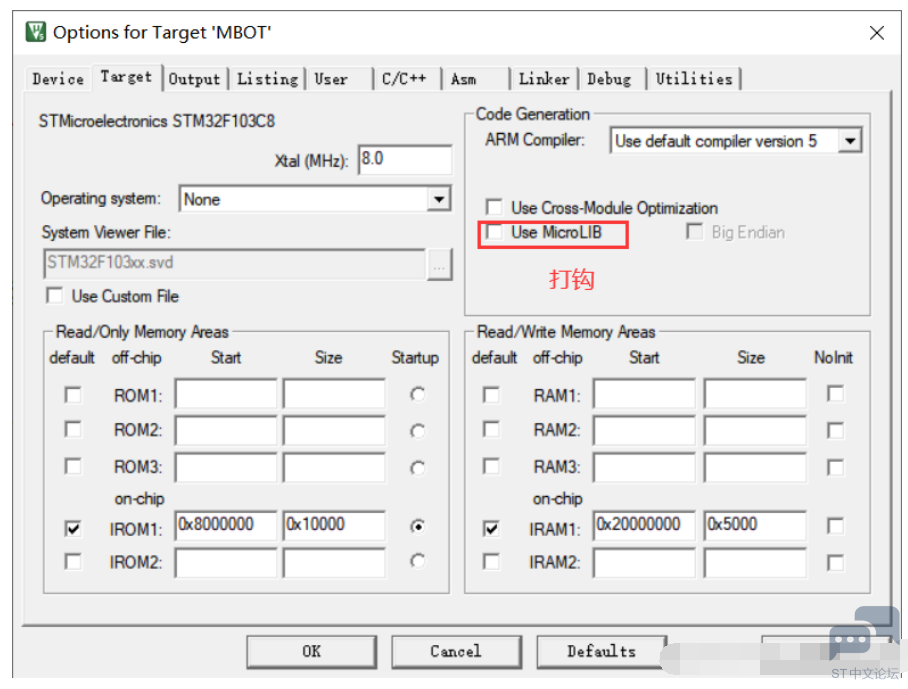Click the Cancel button
Viewport: 908px width, 689px height.
[456, 651]
